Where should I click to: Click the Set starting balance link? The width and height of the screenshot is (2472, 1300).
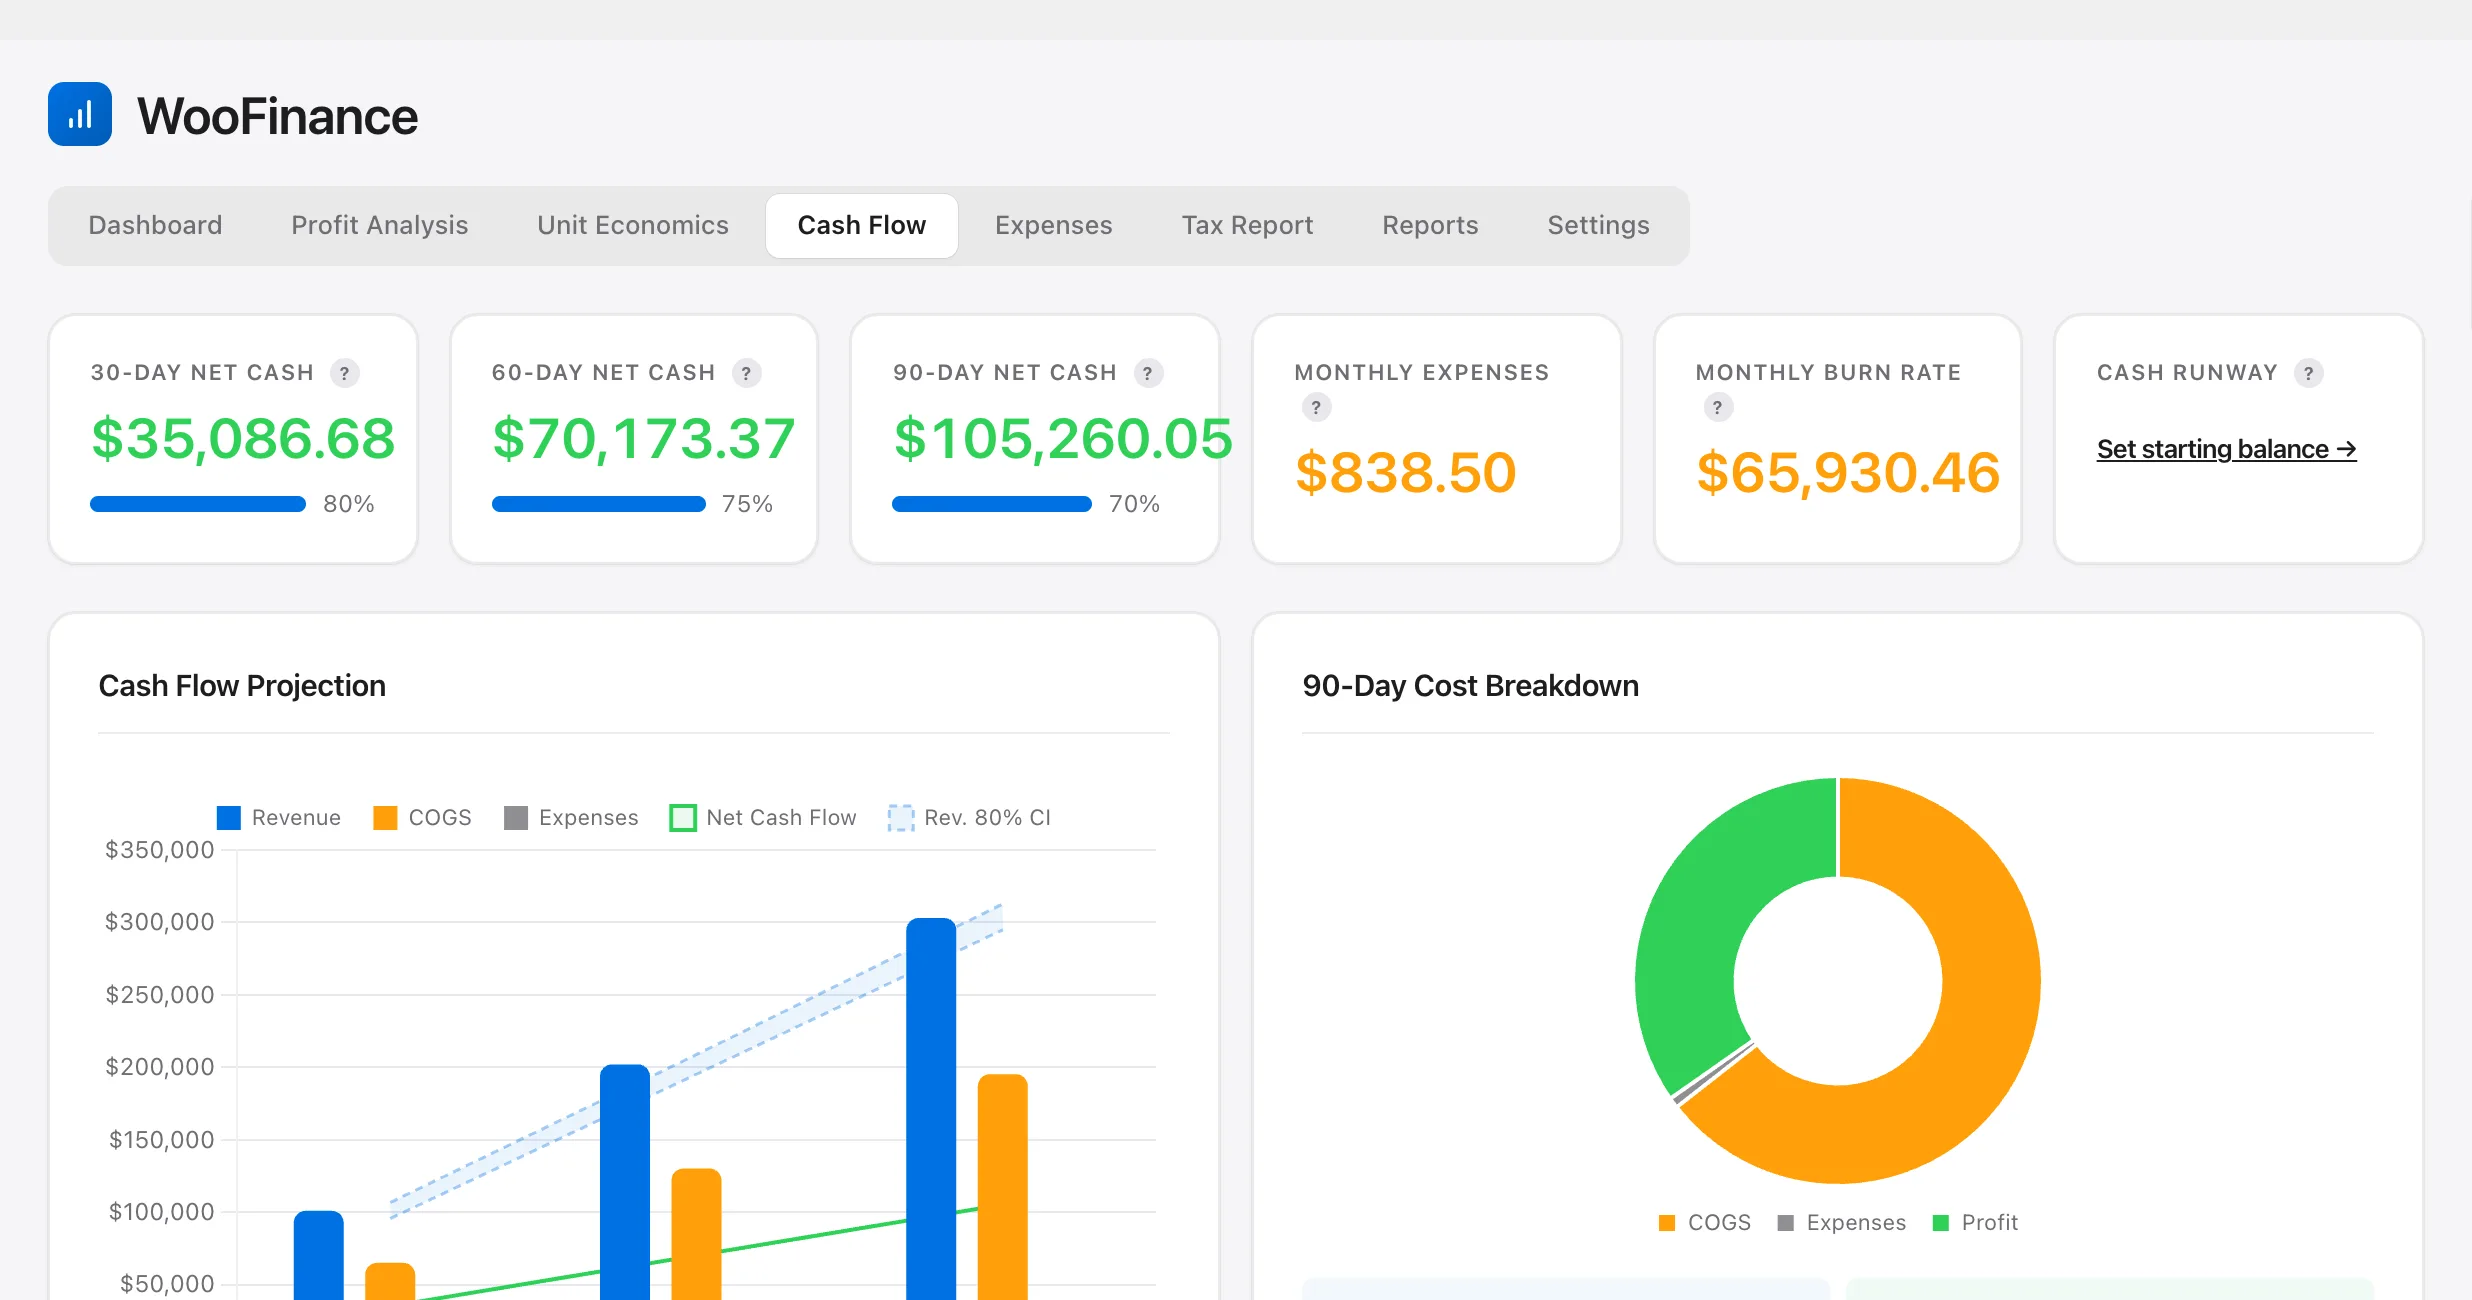click(x=2227, y=449)
